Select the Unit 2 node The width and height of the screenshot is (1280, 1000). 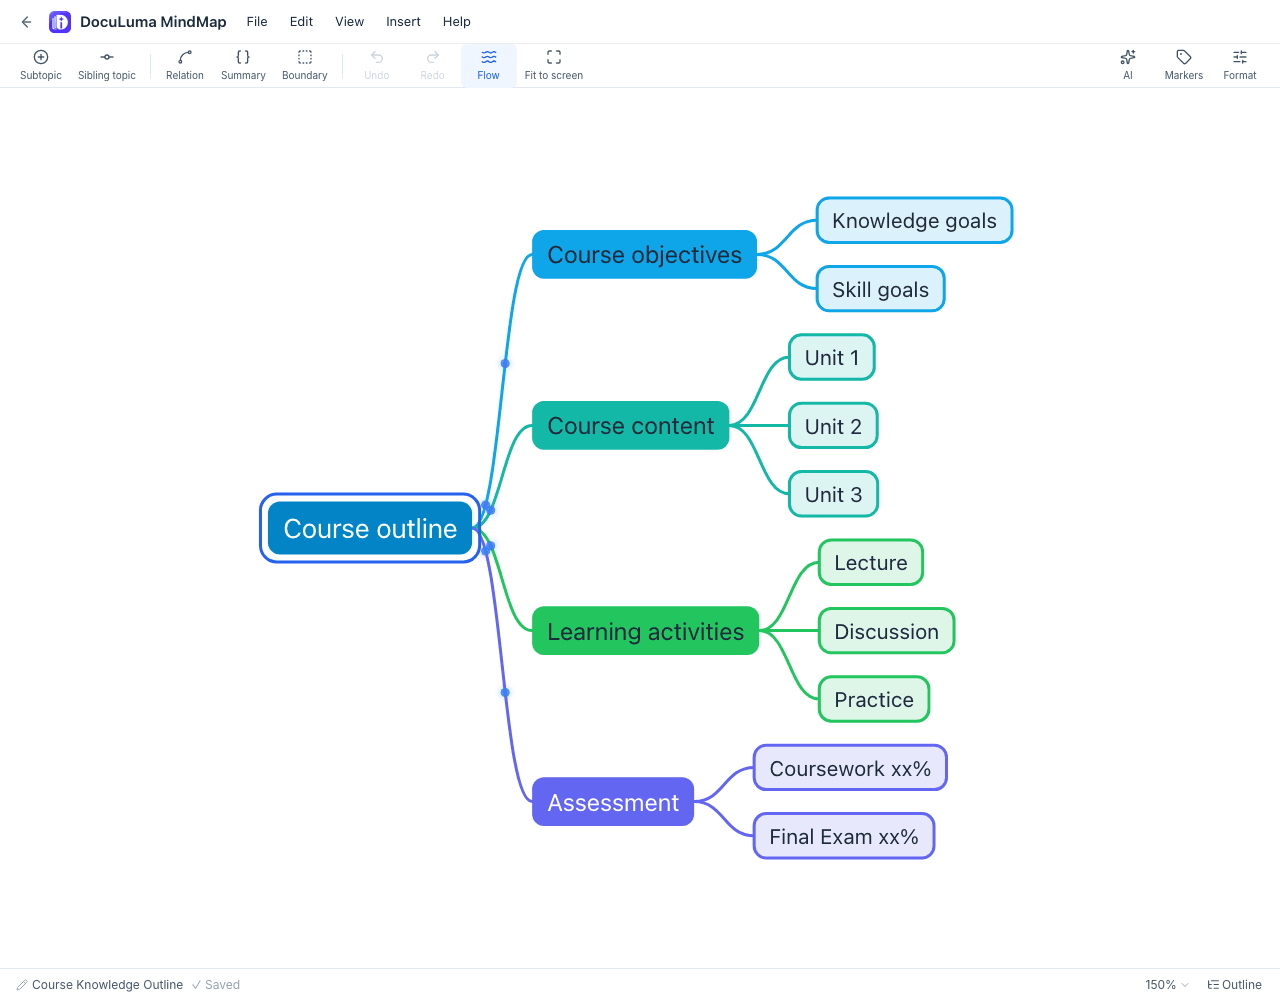pyautogui.click(x=833, y=426)
